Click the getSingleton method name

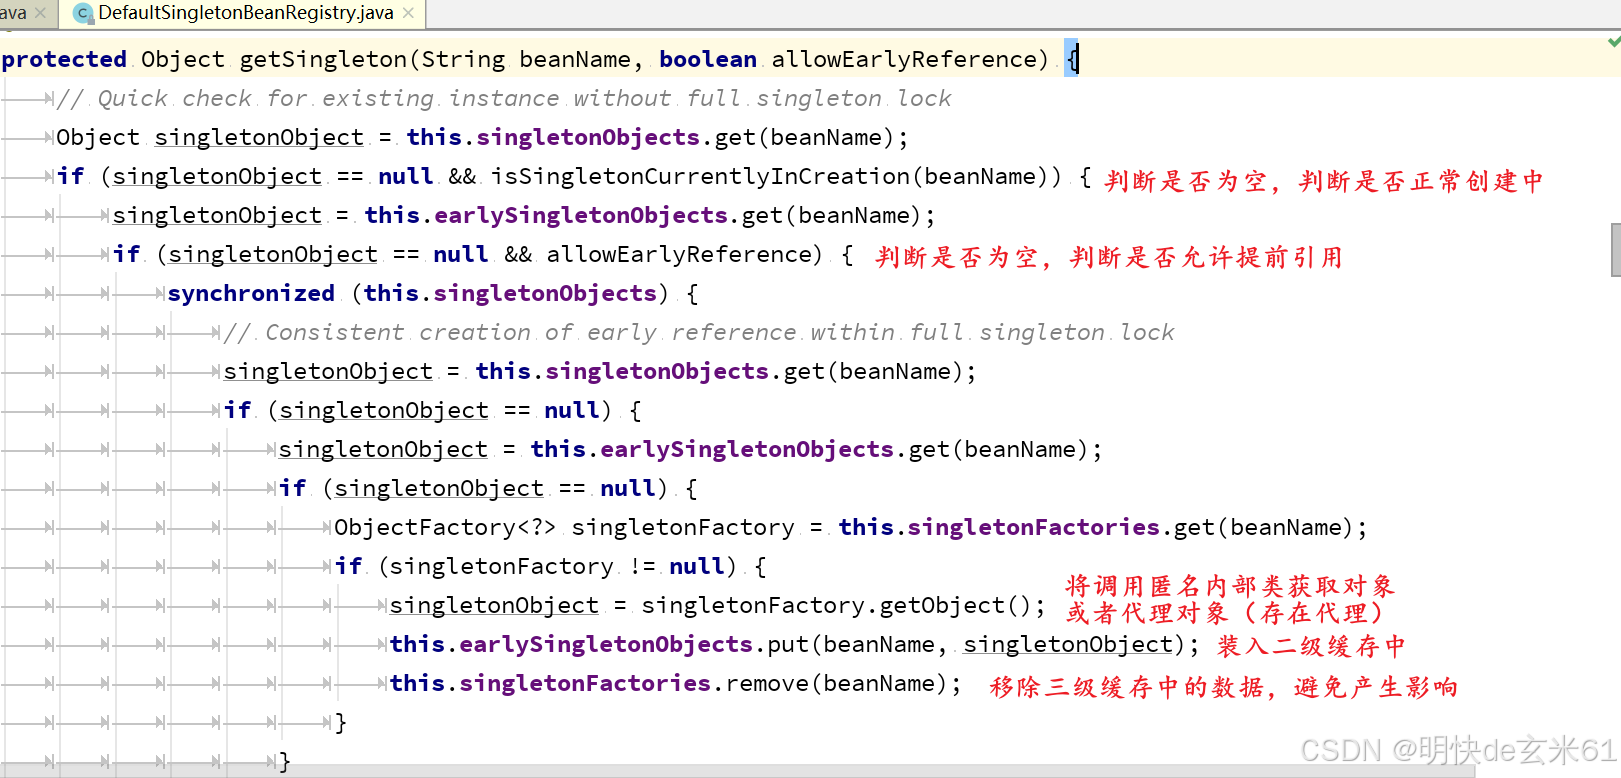pos(323,59)
